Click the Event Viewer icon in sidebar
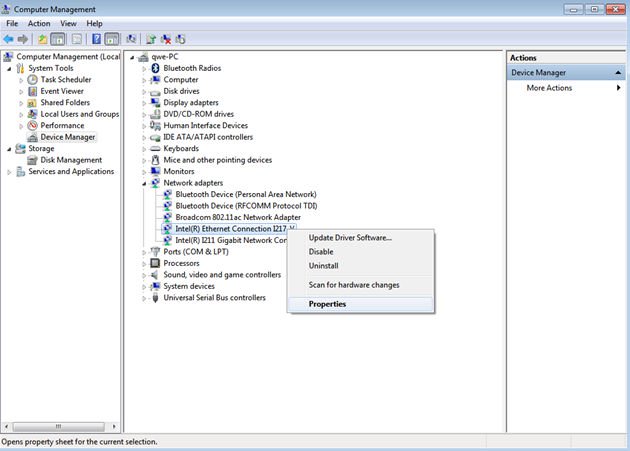630x451 pixels. (33, 91)
